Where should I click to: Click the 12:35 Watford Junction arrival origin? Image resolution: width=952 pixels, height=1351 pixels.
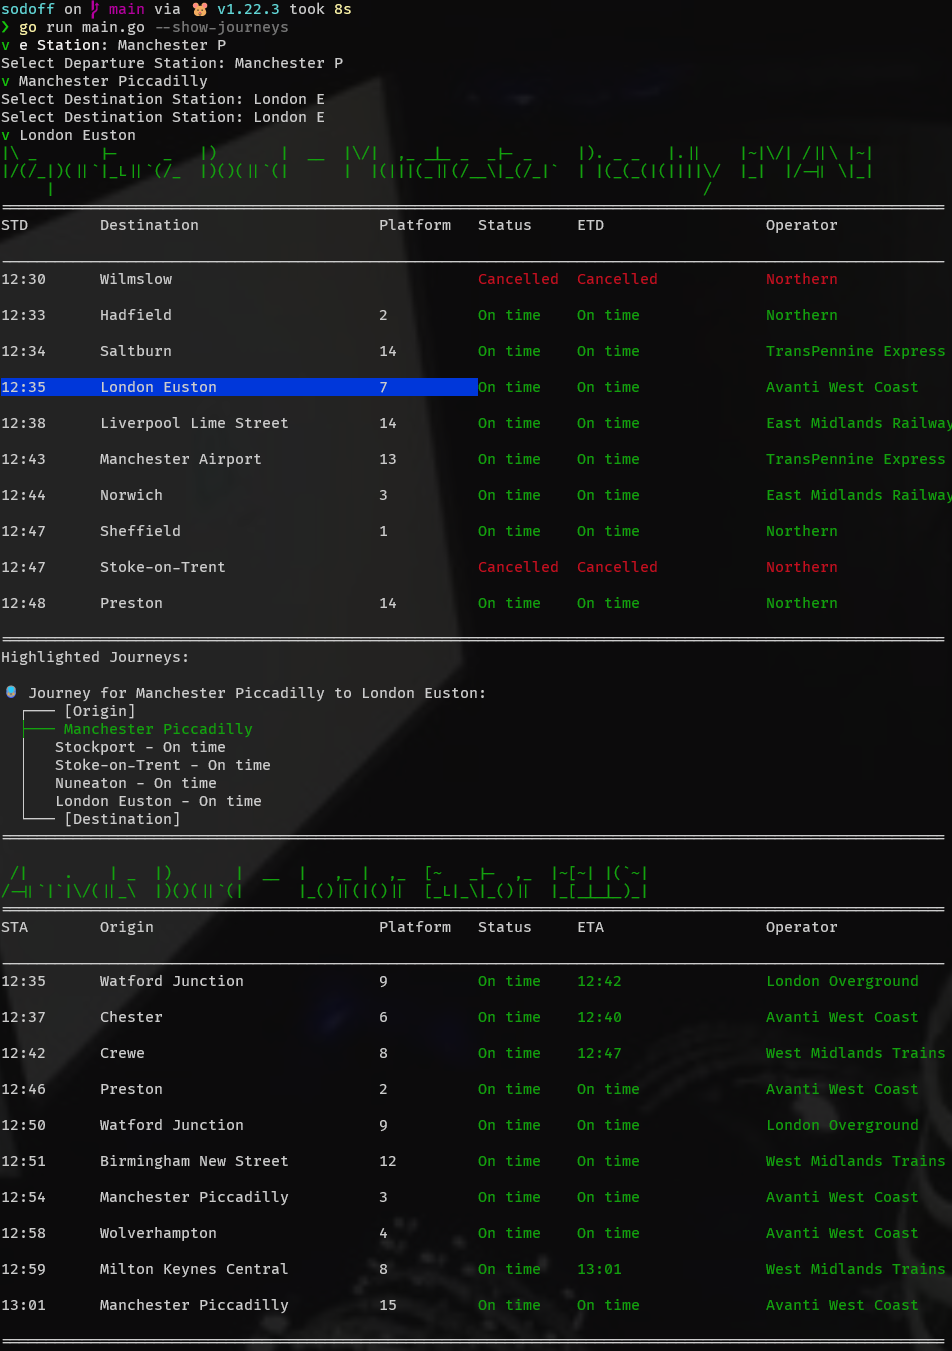pyautogui.click(x=172, y=981)
